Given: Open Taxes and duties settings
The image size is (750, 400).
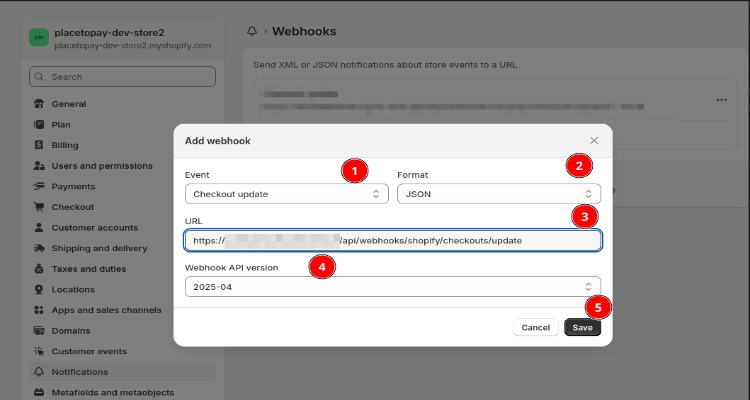Looking at the screenshot, I should pos(87,269).
